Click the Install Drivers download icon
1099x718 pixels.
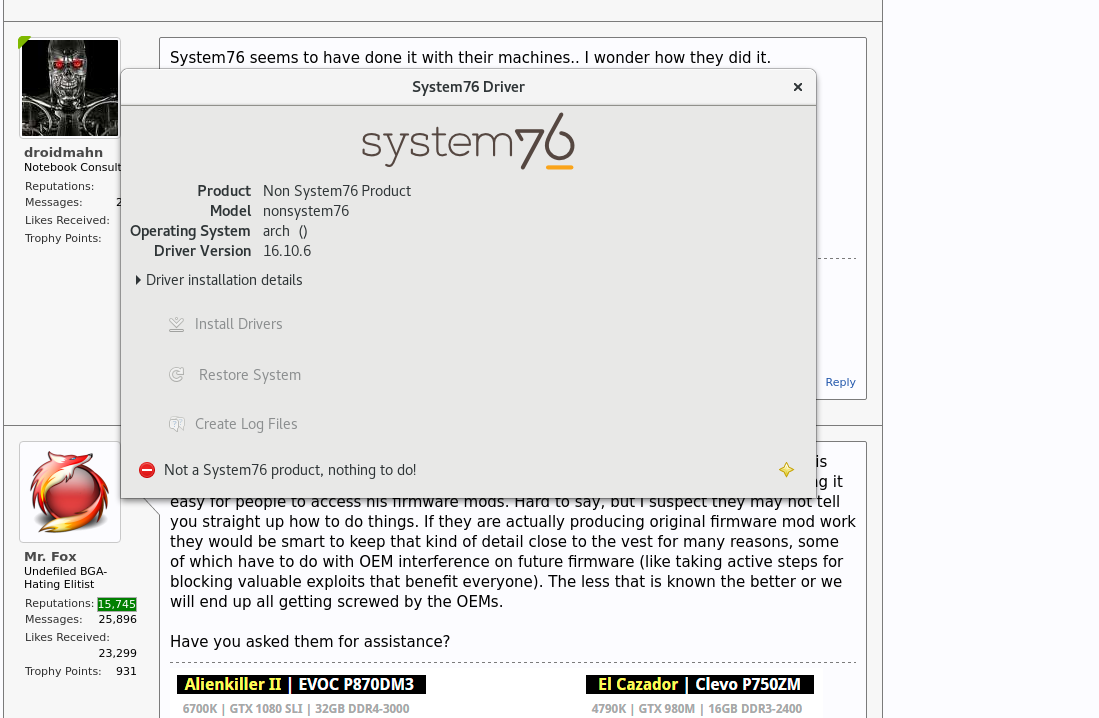click(x=177, y=325)
